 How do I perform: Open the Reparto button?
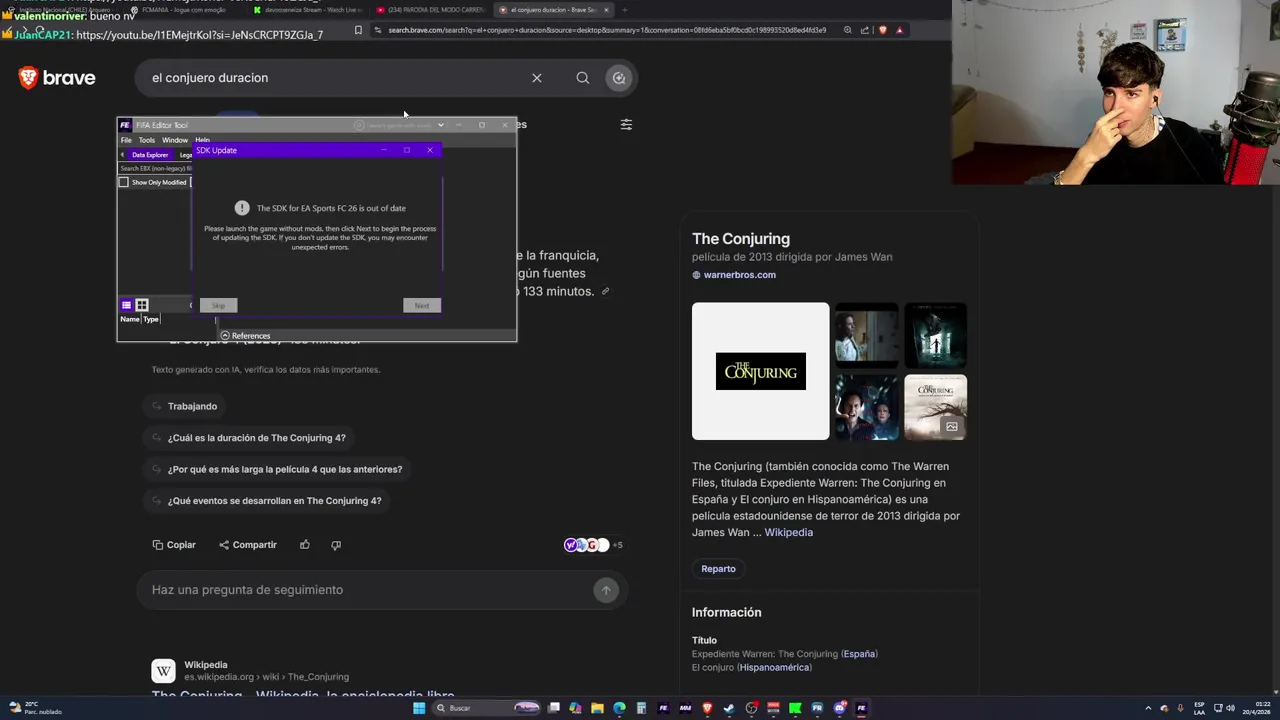(718, 569)
